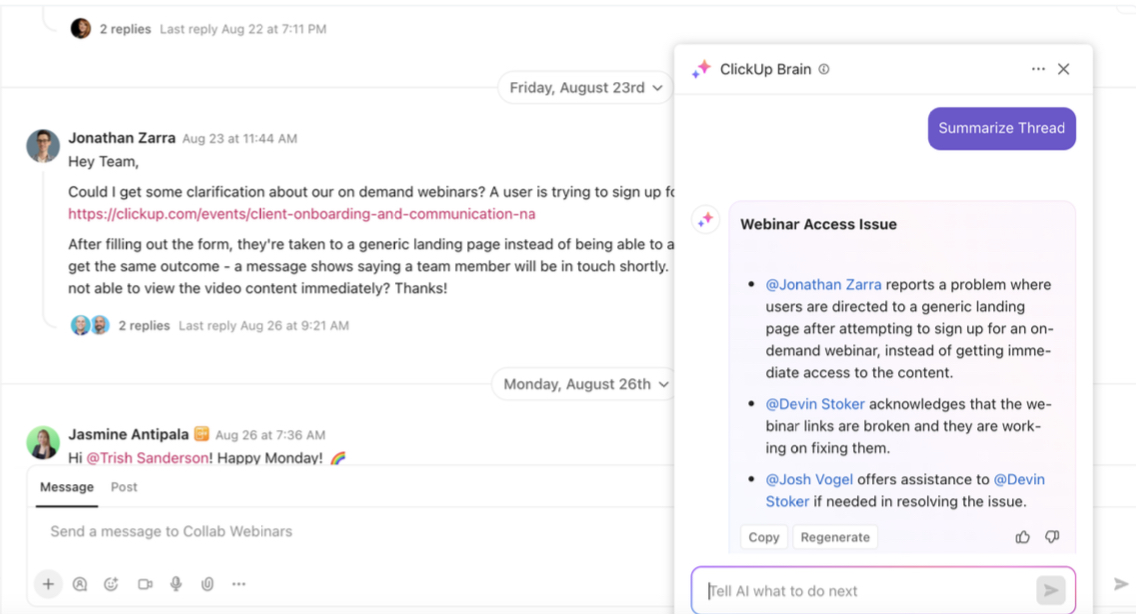
Task: Expand the Friday, August 23rd date dropdown
Action: pos(585,87)
